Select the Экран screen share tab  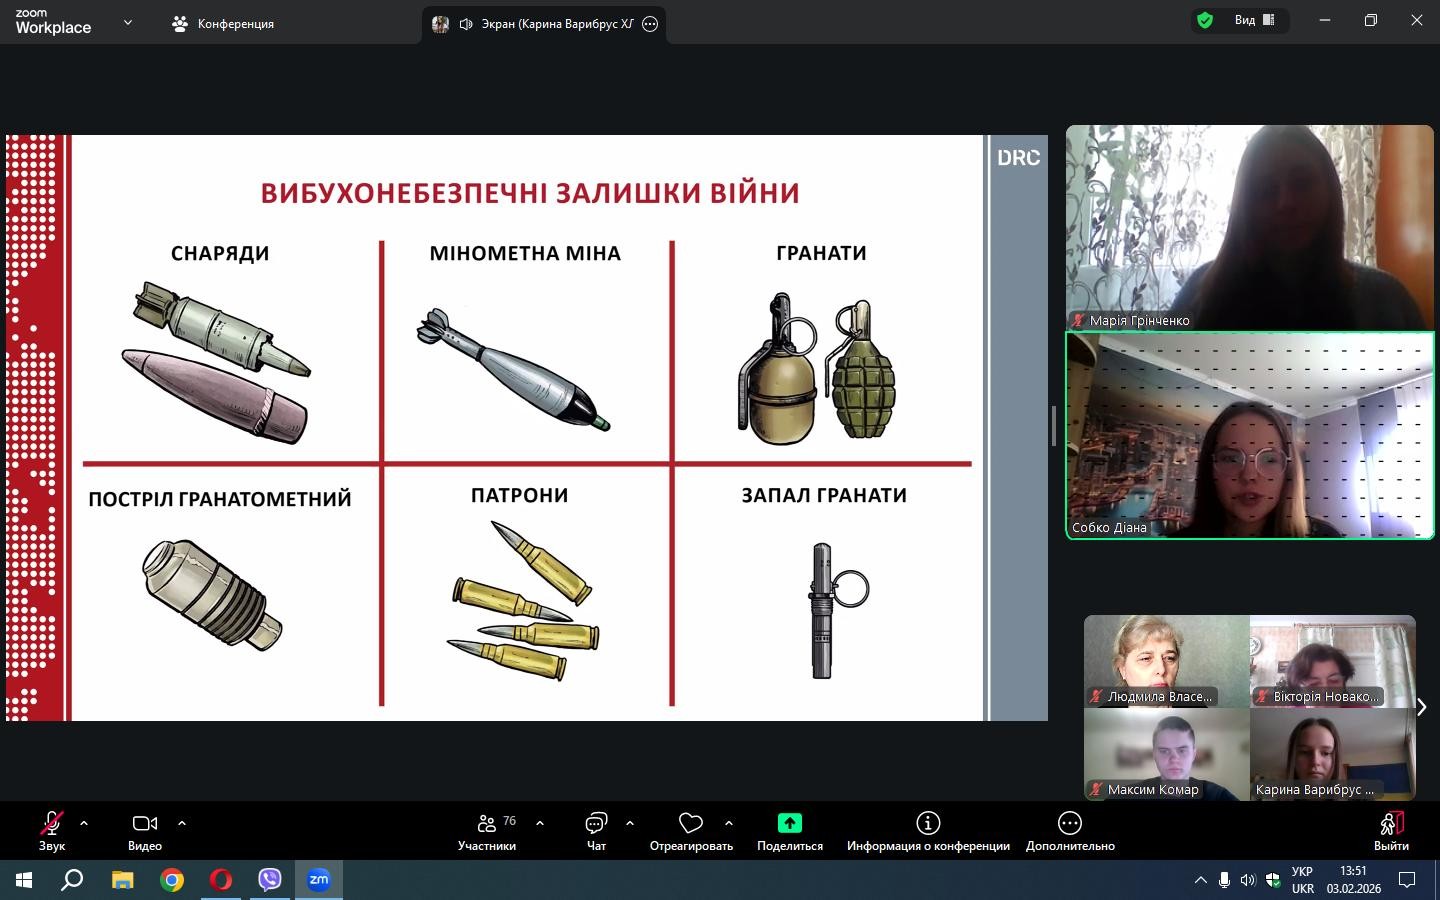click(545, 24)
